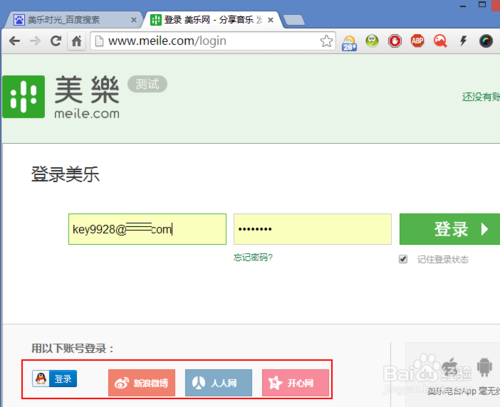500x407 pixels.
Task: Click the green smiley face extension icon
Action: tap(372, 41)
